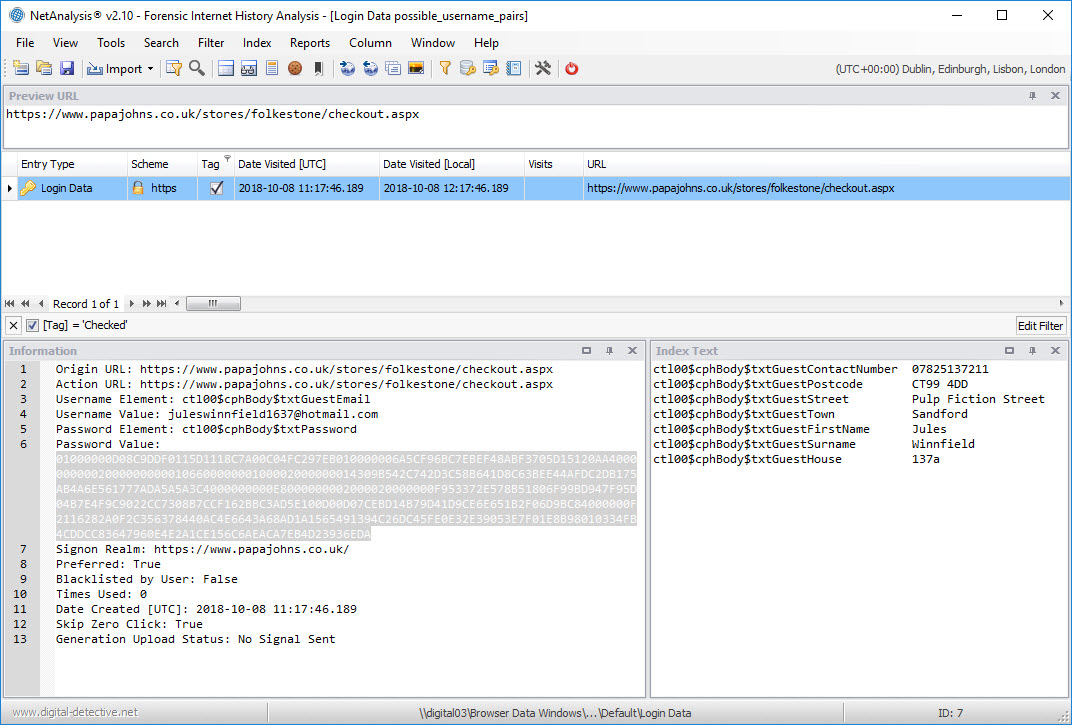Image resolution: width=1072 pixels, height=725 pixels.
Task: Sort by the URL column header
Action: (x=827, y=164)
